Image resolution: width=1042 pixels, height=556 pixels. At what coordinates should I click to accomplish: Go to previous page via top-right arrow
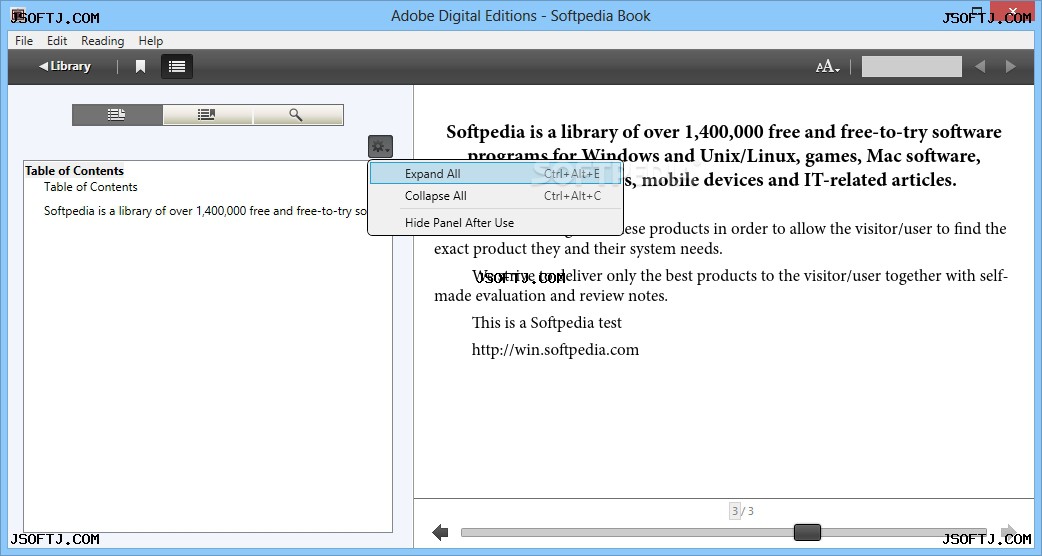(x=980, y=66)
